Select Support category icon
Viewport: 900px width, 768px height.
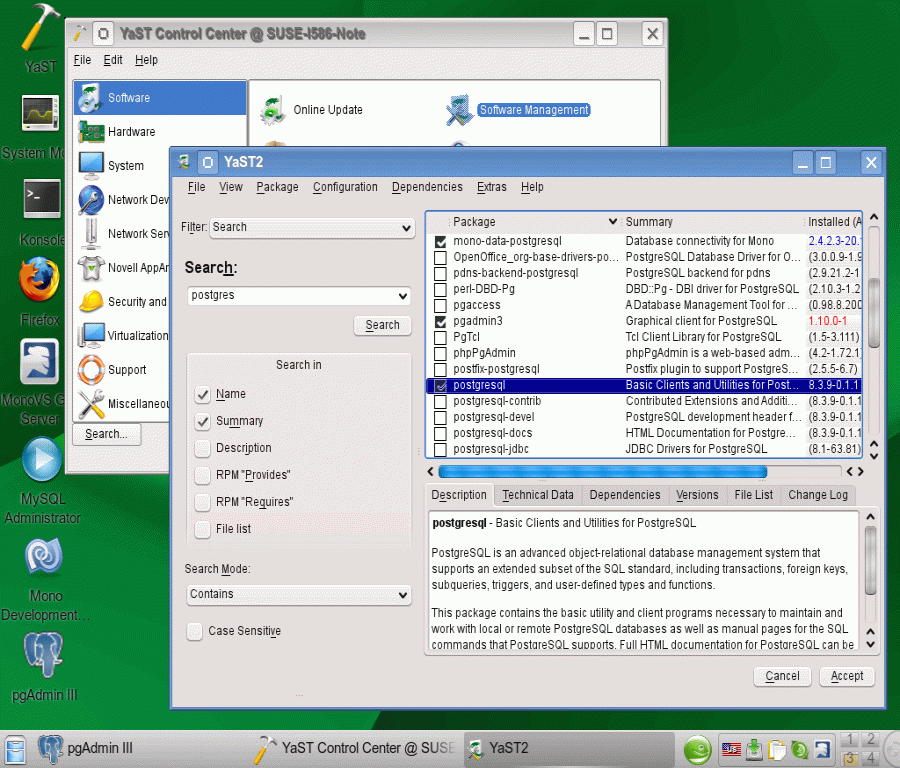click(x=91, y=369)
